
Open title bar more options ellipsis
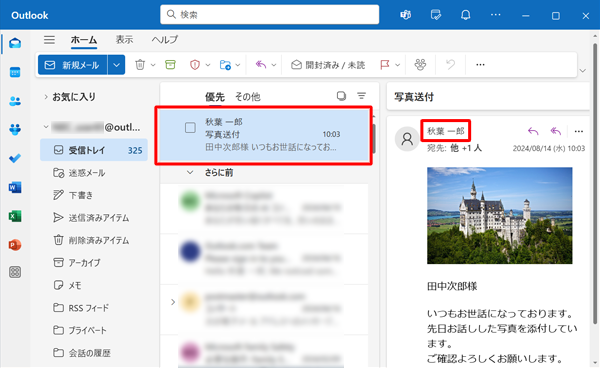tap(496, 15)
